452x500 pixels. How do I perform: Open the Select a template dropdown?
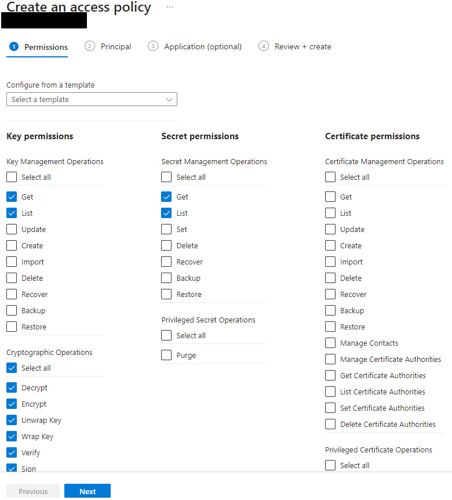[92, 99]
